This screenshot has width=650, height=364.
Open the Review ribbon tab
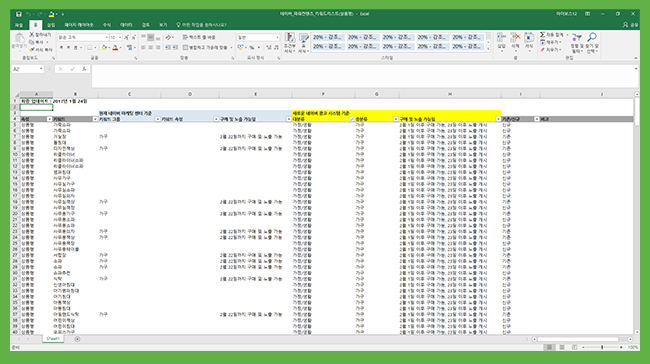(146, 25)
